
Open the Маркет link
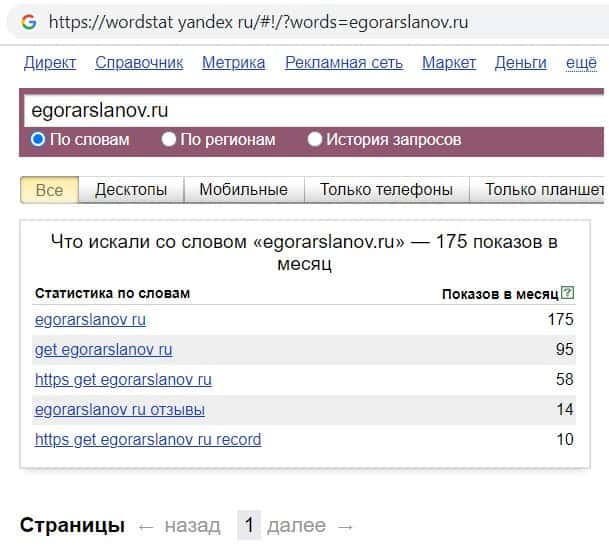point(449,63)
